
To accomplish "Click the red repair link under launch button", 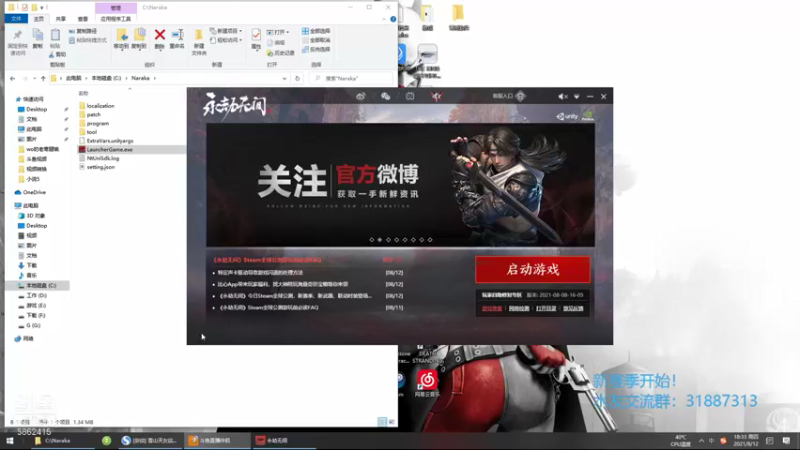I will [492, 308].
